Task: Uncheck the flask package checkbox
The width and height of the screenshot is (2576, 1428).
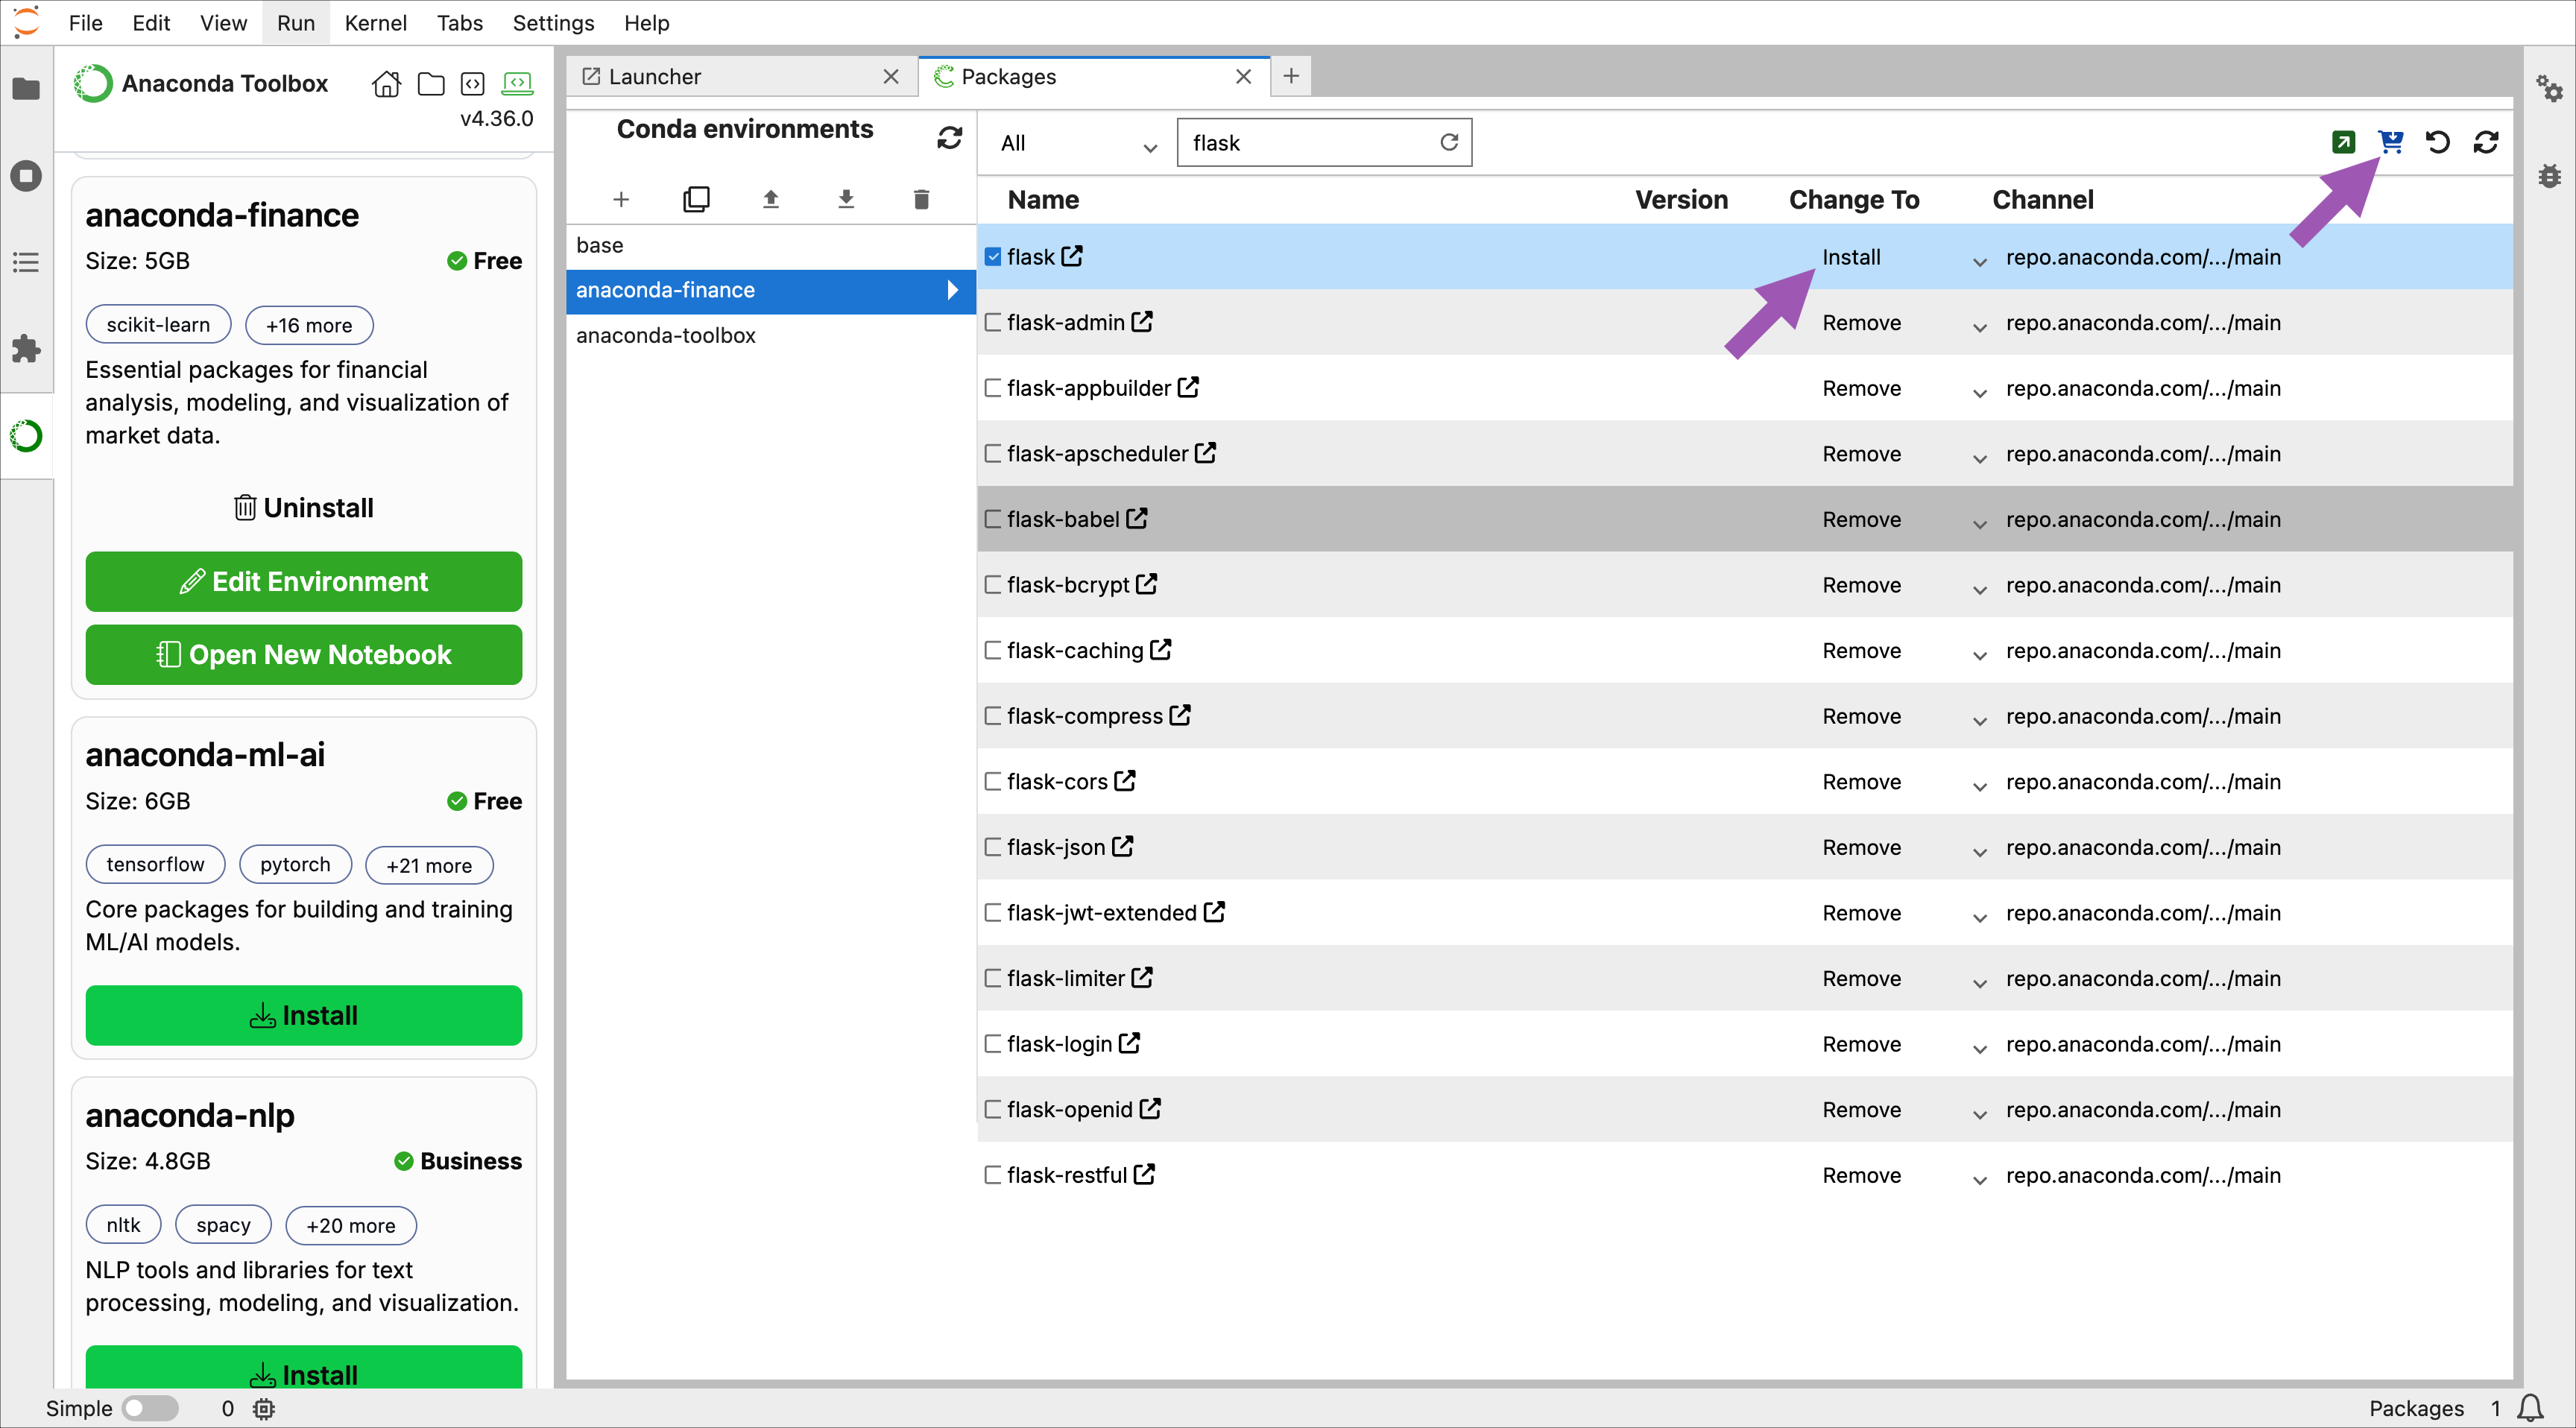Action: [992, 257]
